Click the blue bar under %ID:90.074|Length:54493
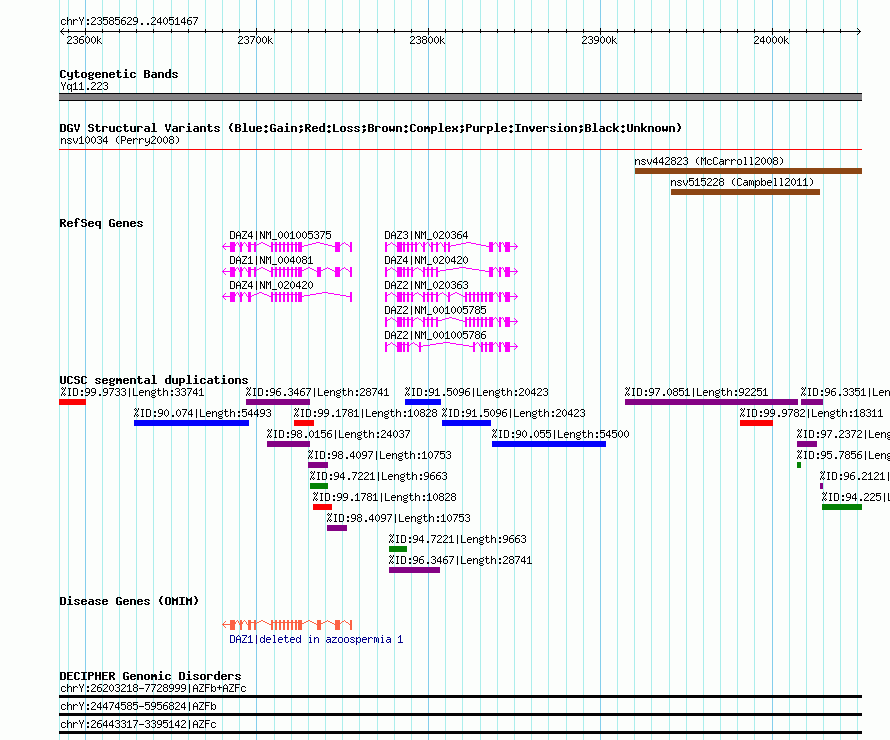The width and height of the screenshot is (890, 740). (x=191, y=423)
